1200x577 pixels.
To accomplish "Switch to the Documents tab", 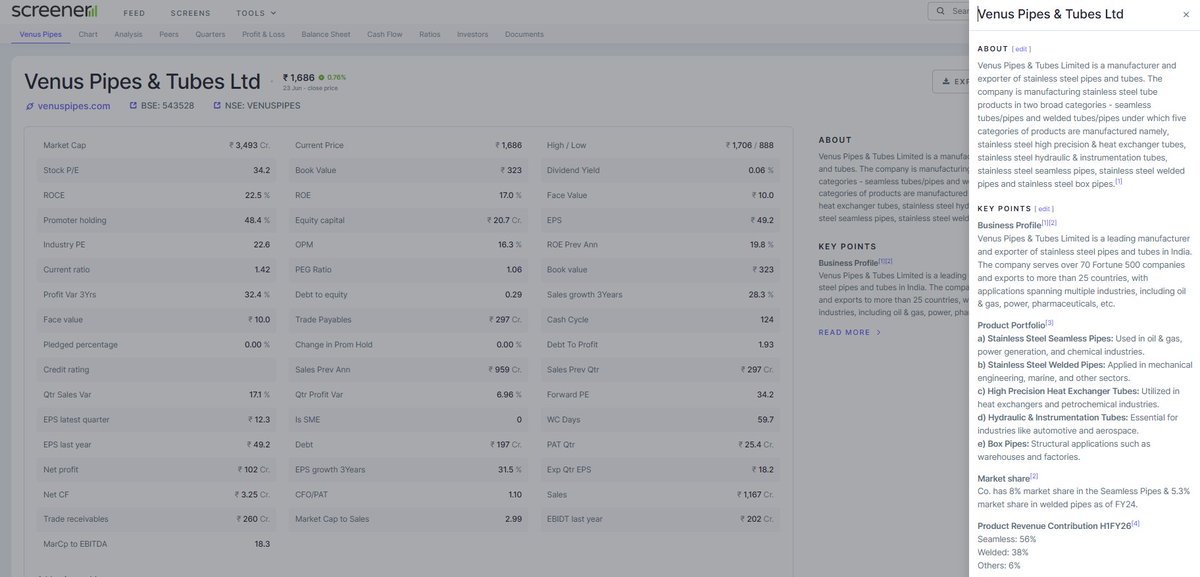I will point(524,34).
